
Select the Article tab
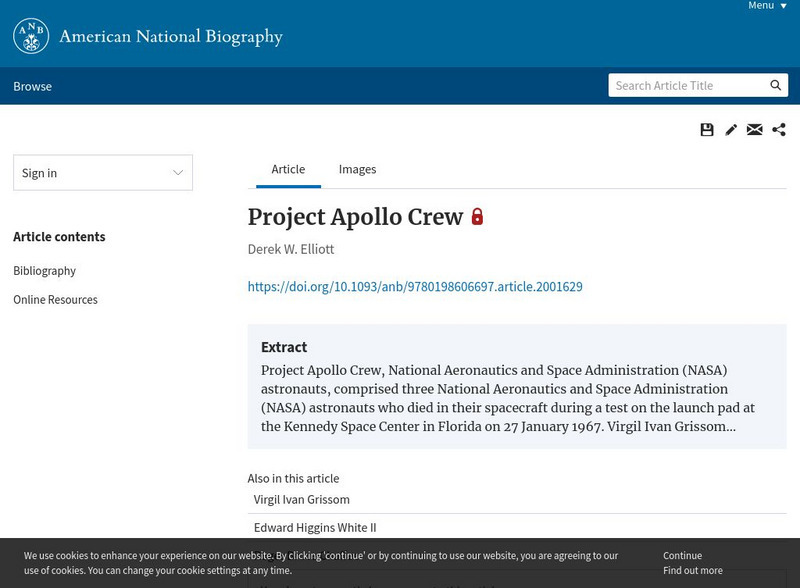(x=288, y=169)
